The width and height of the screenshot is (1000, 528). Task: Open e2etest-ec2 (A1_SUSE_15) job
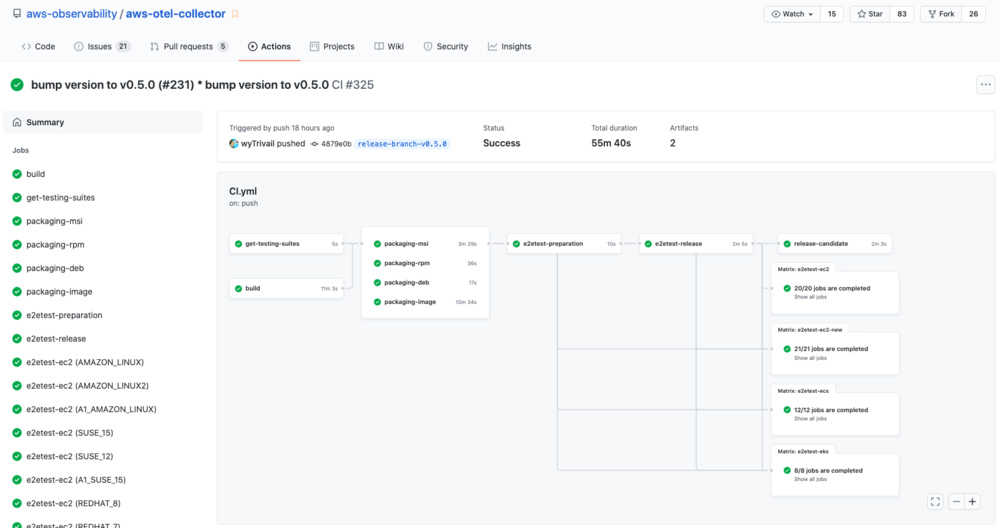76,480
